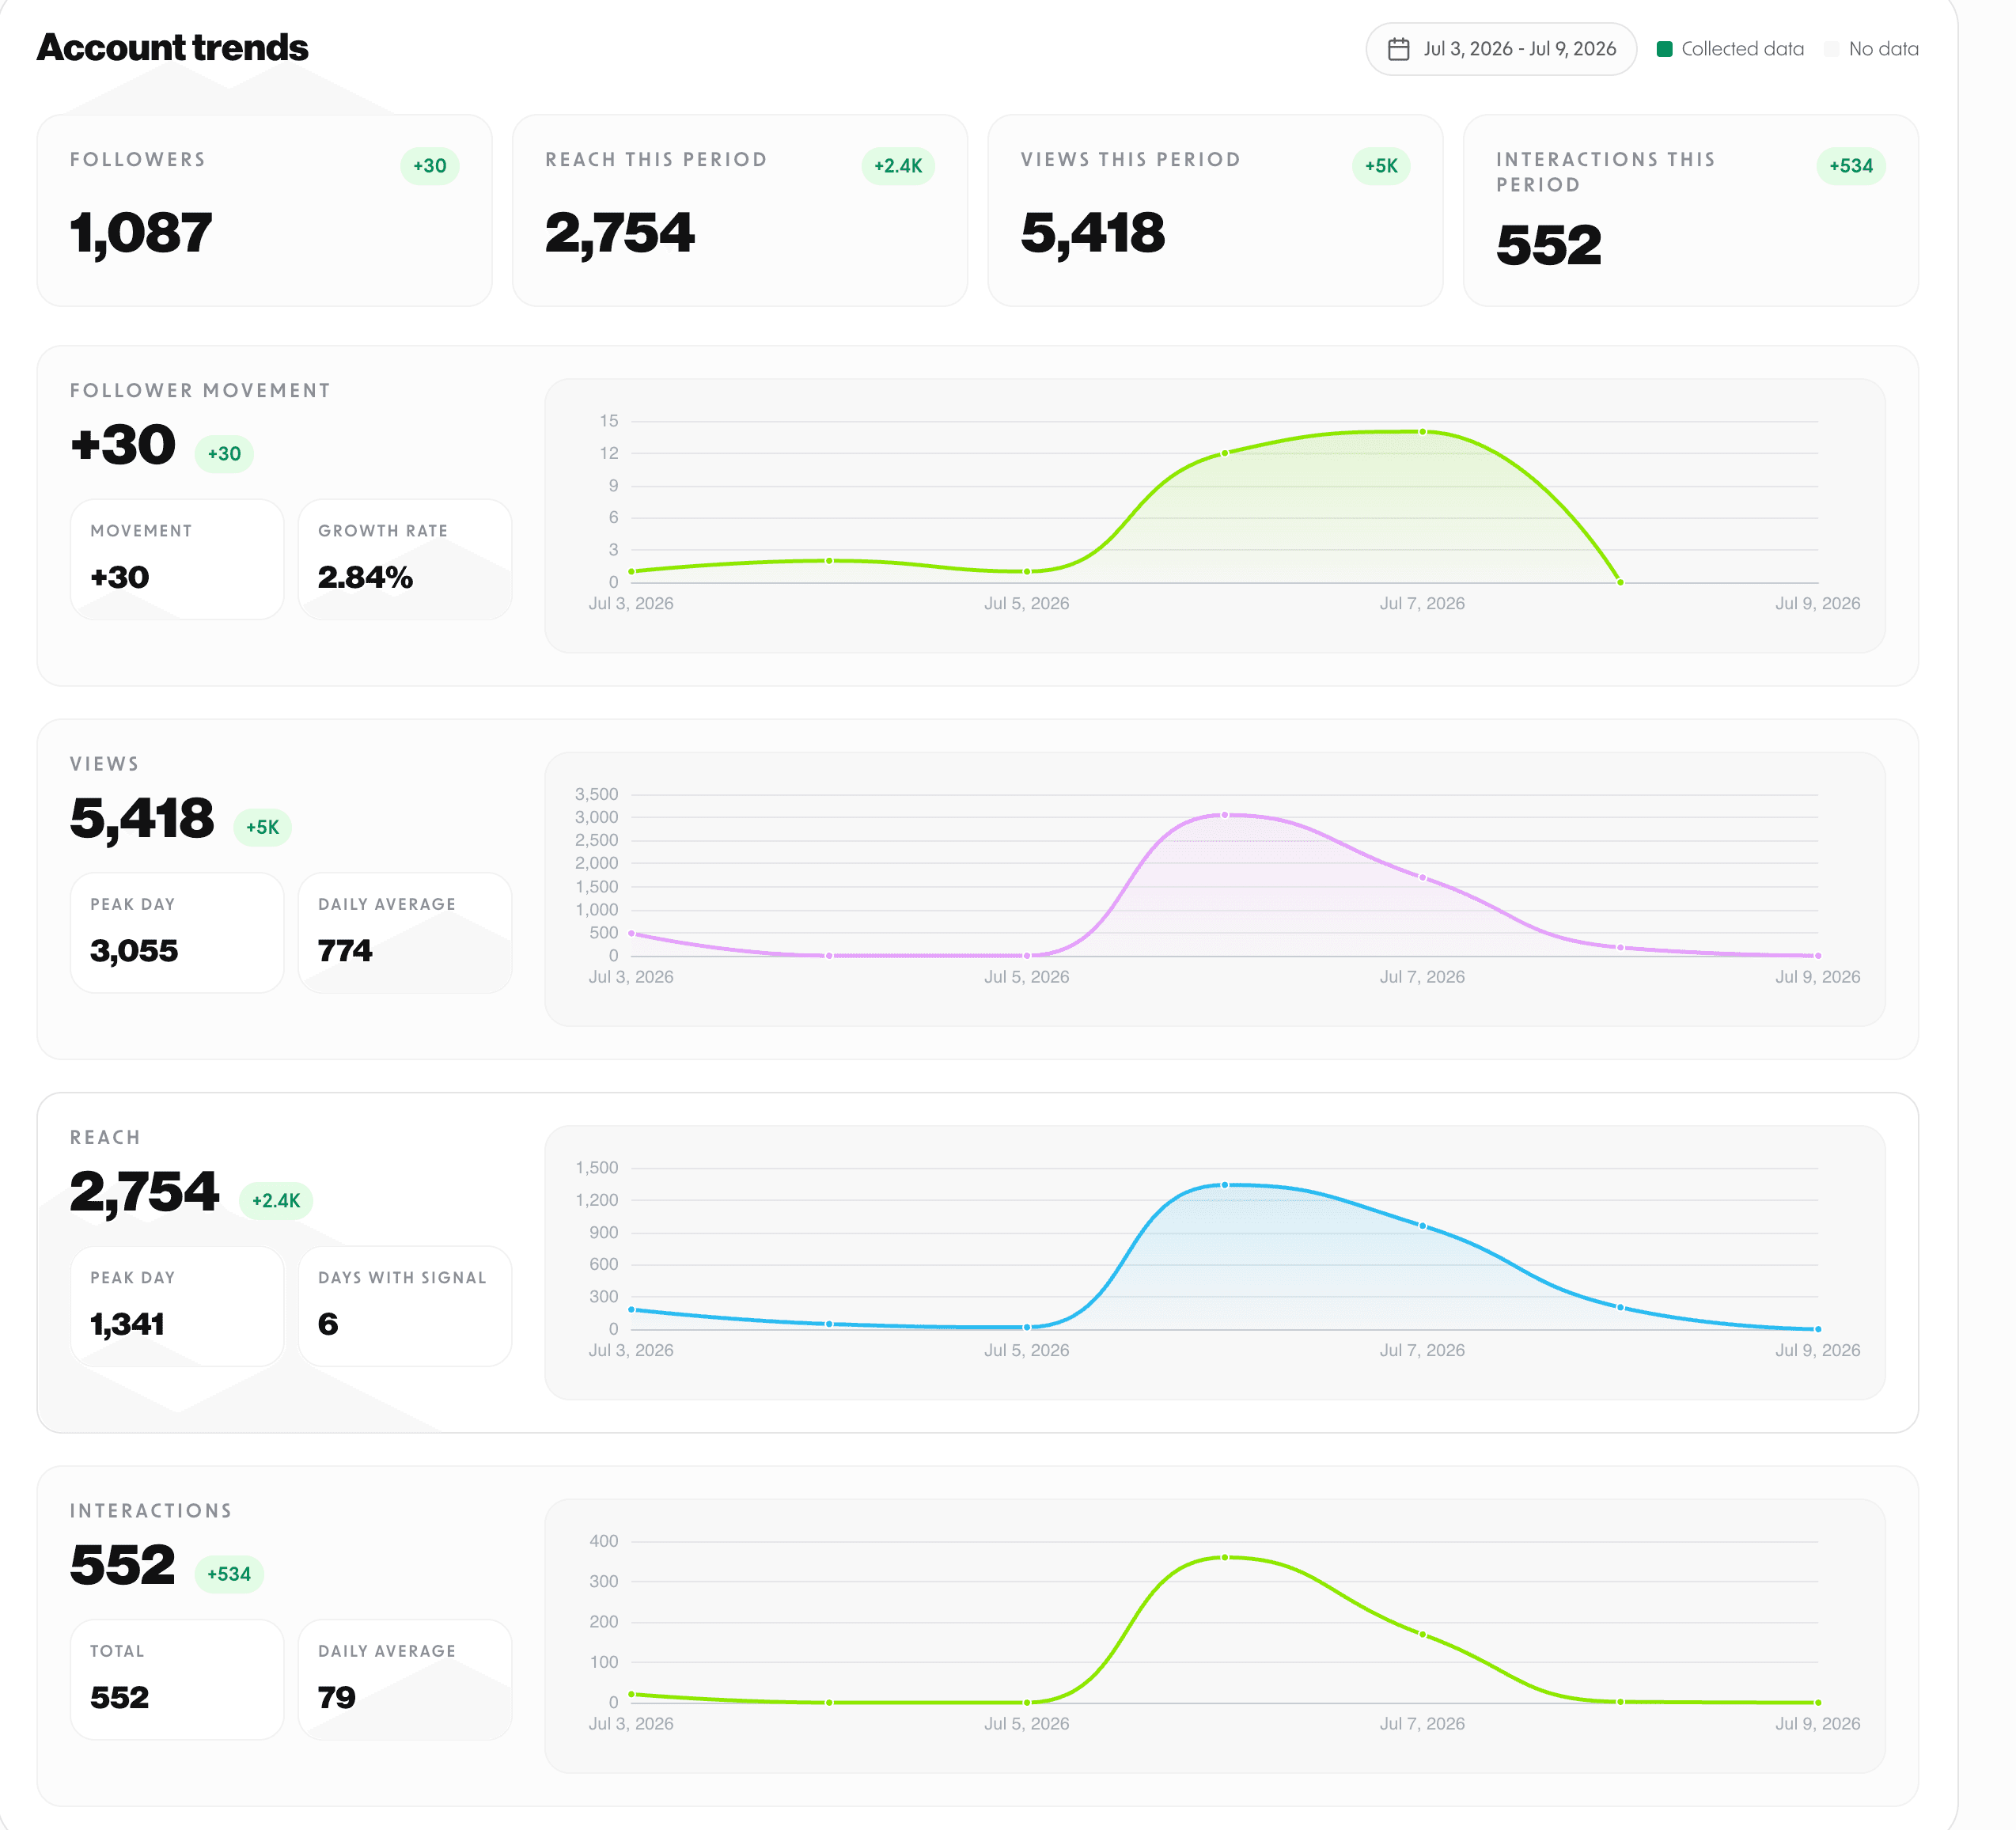Click the +534 badge in Interactions This Period card
Screen dimensions: 2016x1830
pyautogui.click(x=1851, y=166)
